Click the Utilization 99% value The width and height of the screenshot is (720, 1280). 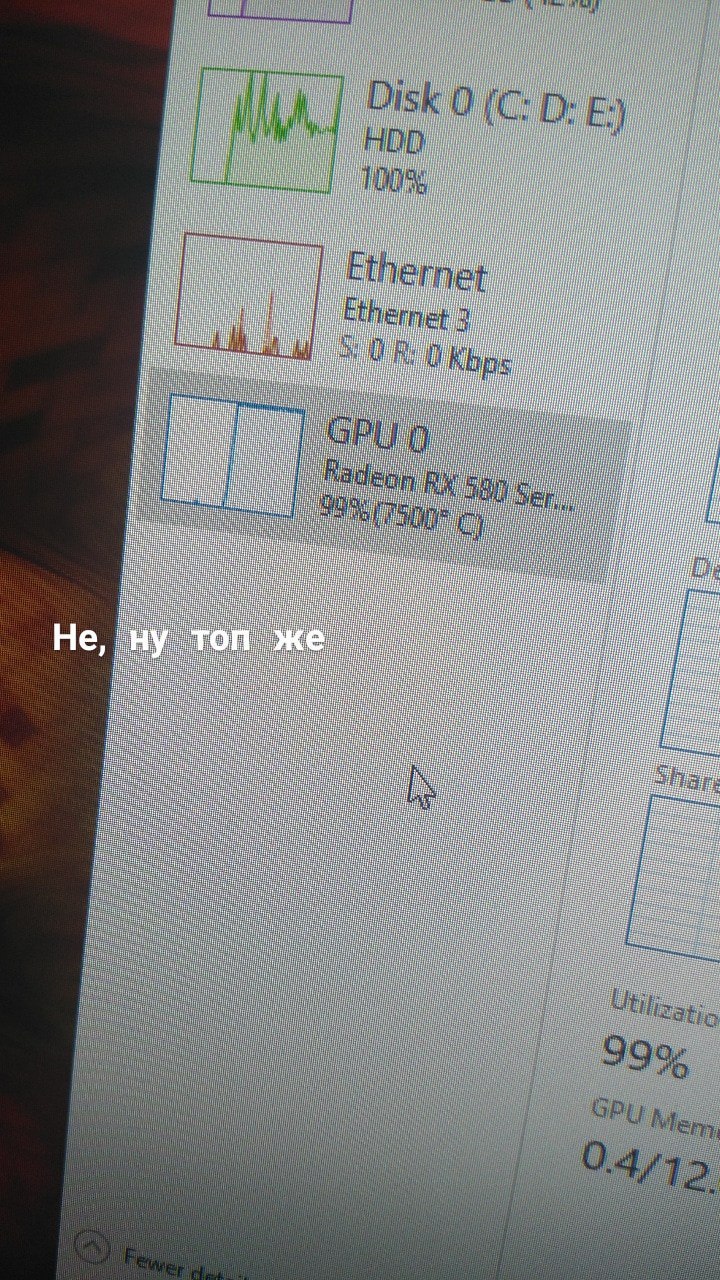tap(646, 1058)
